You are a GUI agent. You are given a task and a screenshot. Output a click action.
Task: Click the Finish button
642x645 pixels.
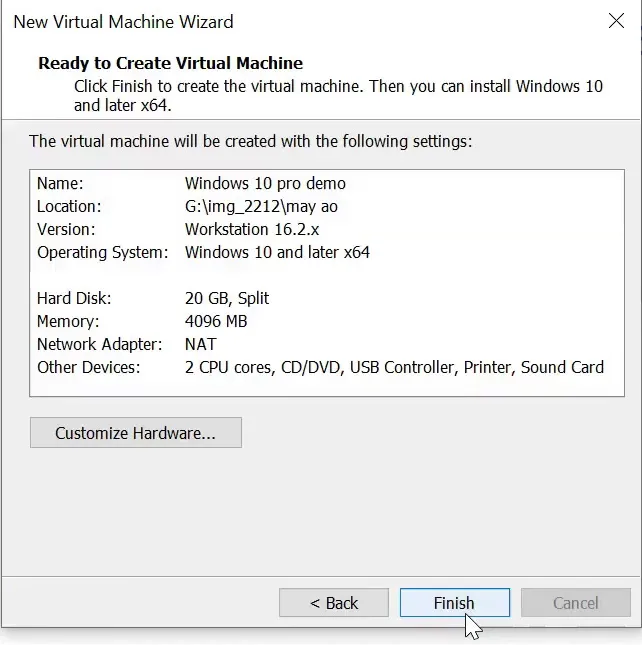[x=454, y=603]
